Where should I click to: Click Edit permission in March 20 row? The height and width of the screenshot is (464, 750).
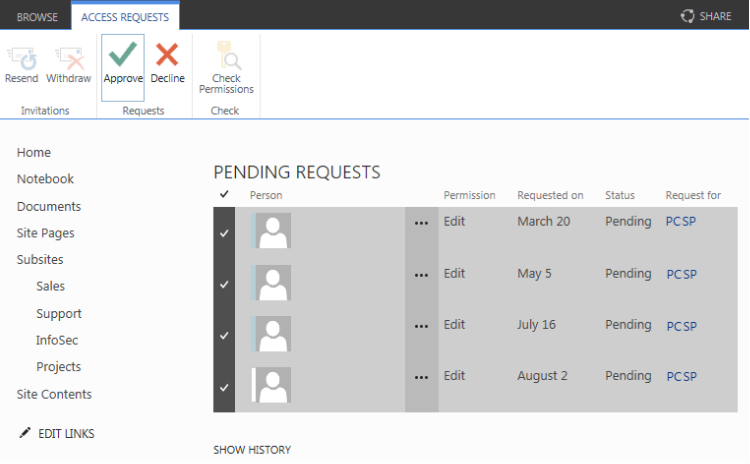[454, 221]
